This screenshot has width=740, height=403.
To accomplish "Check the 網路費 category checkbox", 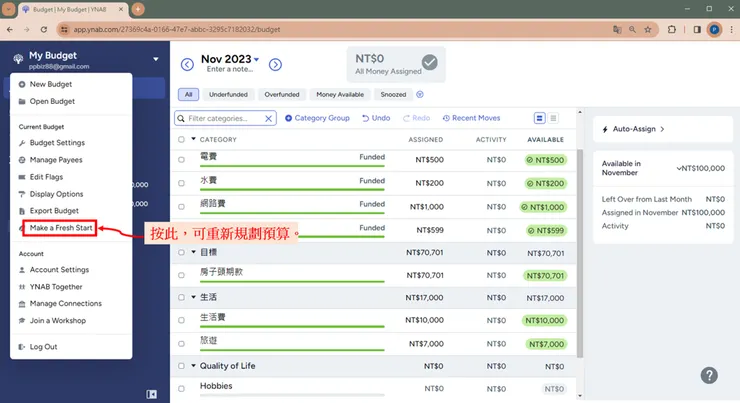I will (181, 207).
